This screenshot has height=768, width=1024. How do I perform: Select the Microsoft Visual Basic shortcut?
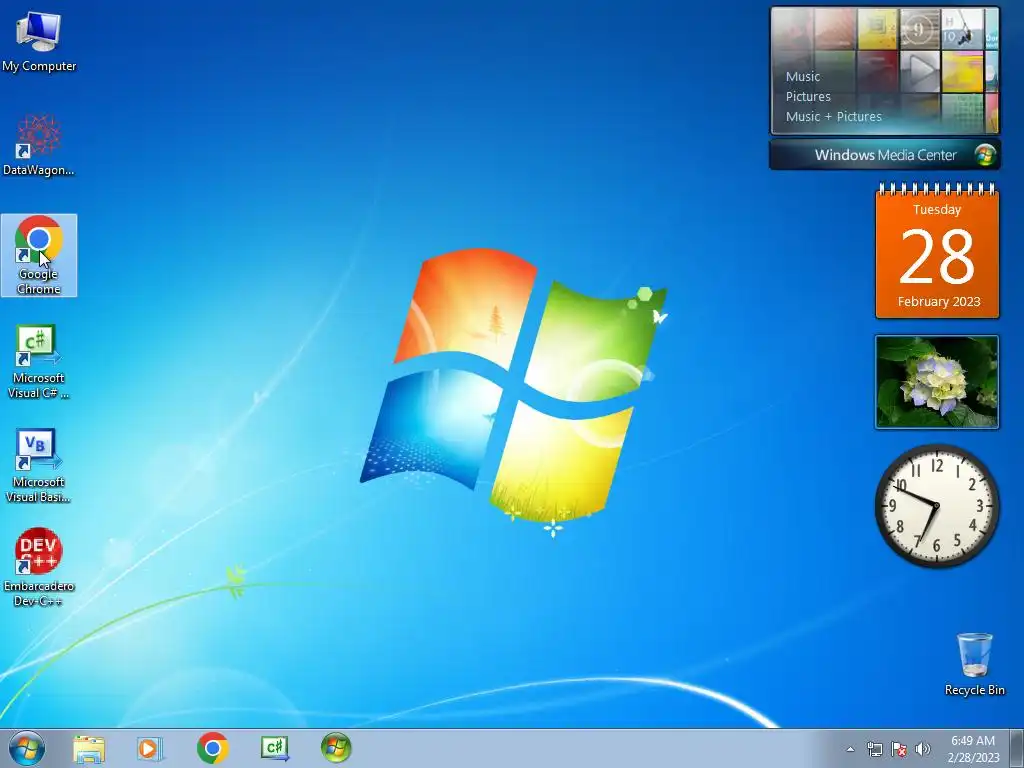pyautogui.click(x=39, y=466)
